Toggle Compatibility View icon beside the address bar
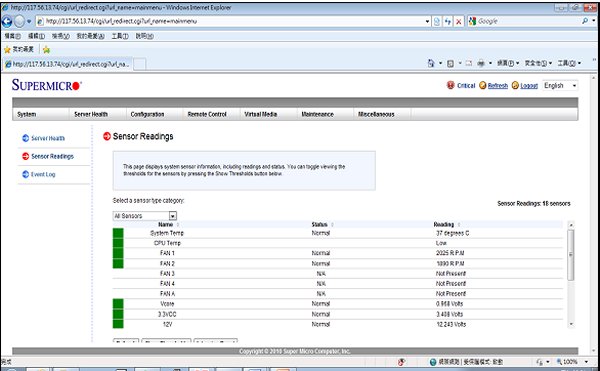This screenshot has width=600, height=371. 437,21
